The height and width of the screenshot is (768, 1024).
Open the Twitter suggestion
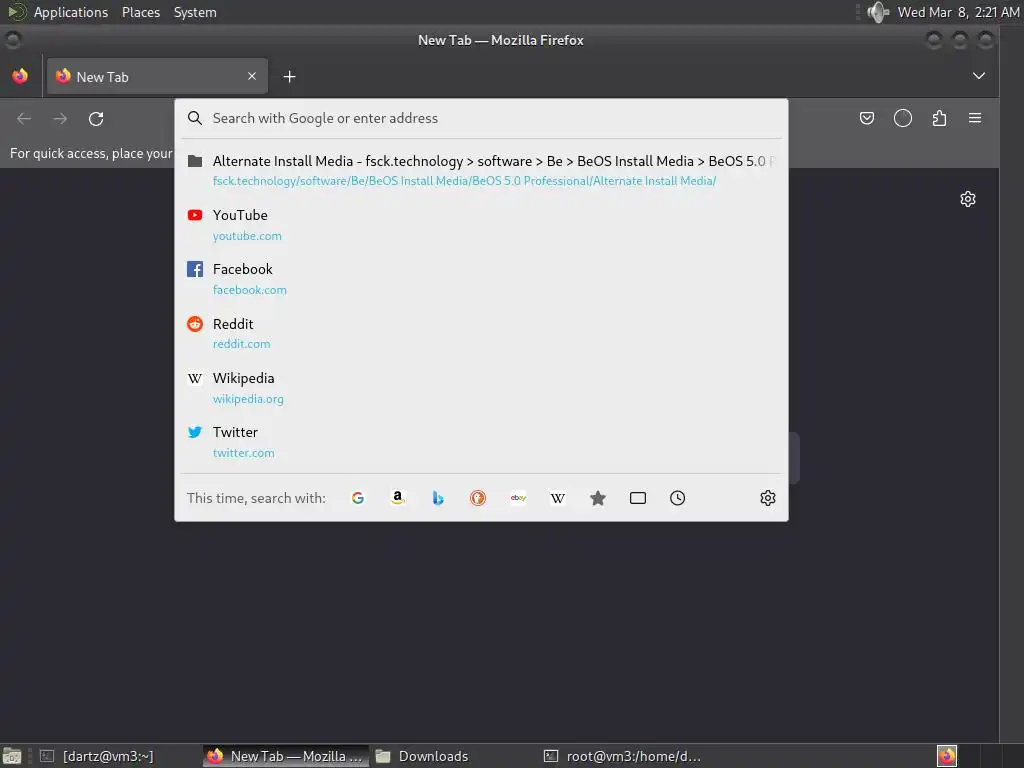[481, 442]
